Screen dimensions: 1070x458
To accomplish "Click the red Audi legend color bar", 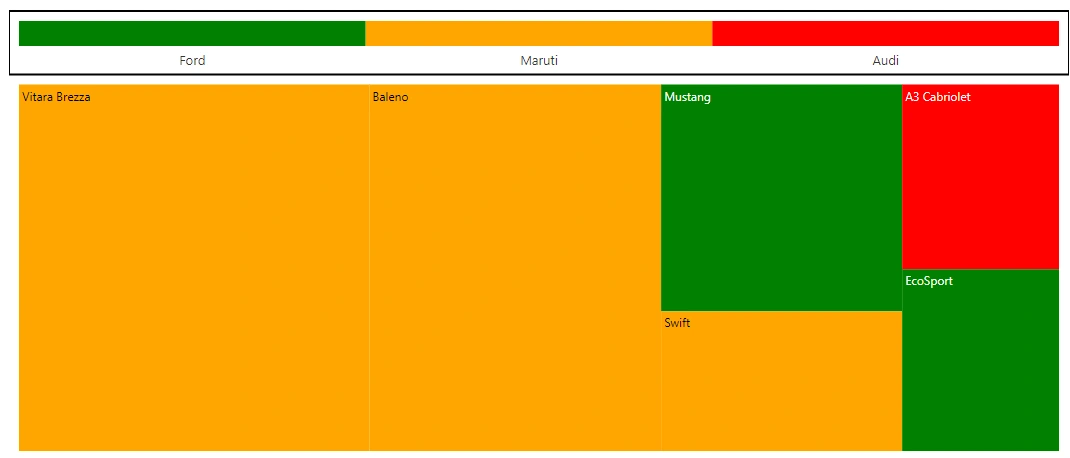I will (885, 33).
